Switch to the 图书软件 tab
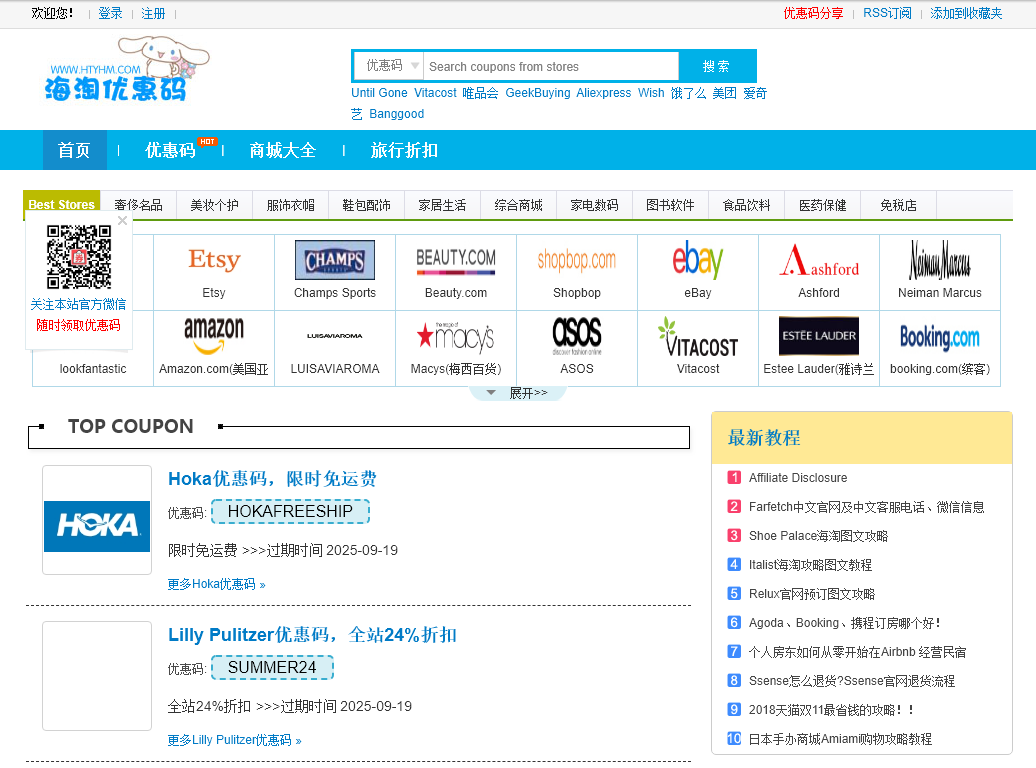The width and height of the screenshot is (1036, 768). 671,205
